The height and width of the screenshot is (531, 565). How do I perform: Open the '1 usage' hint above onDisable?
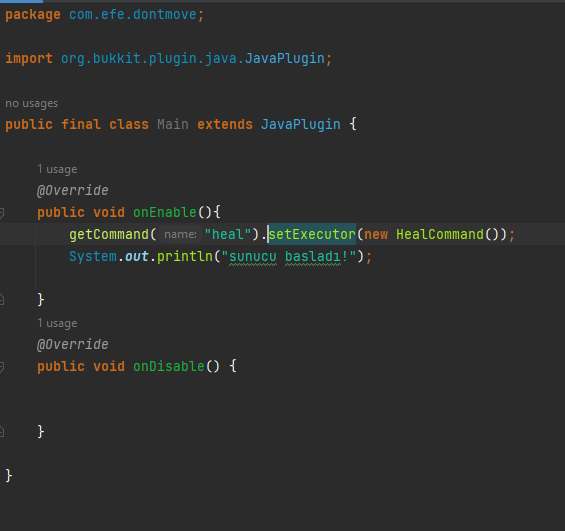[x=57, y=323]
